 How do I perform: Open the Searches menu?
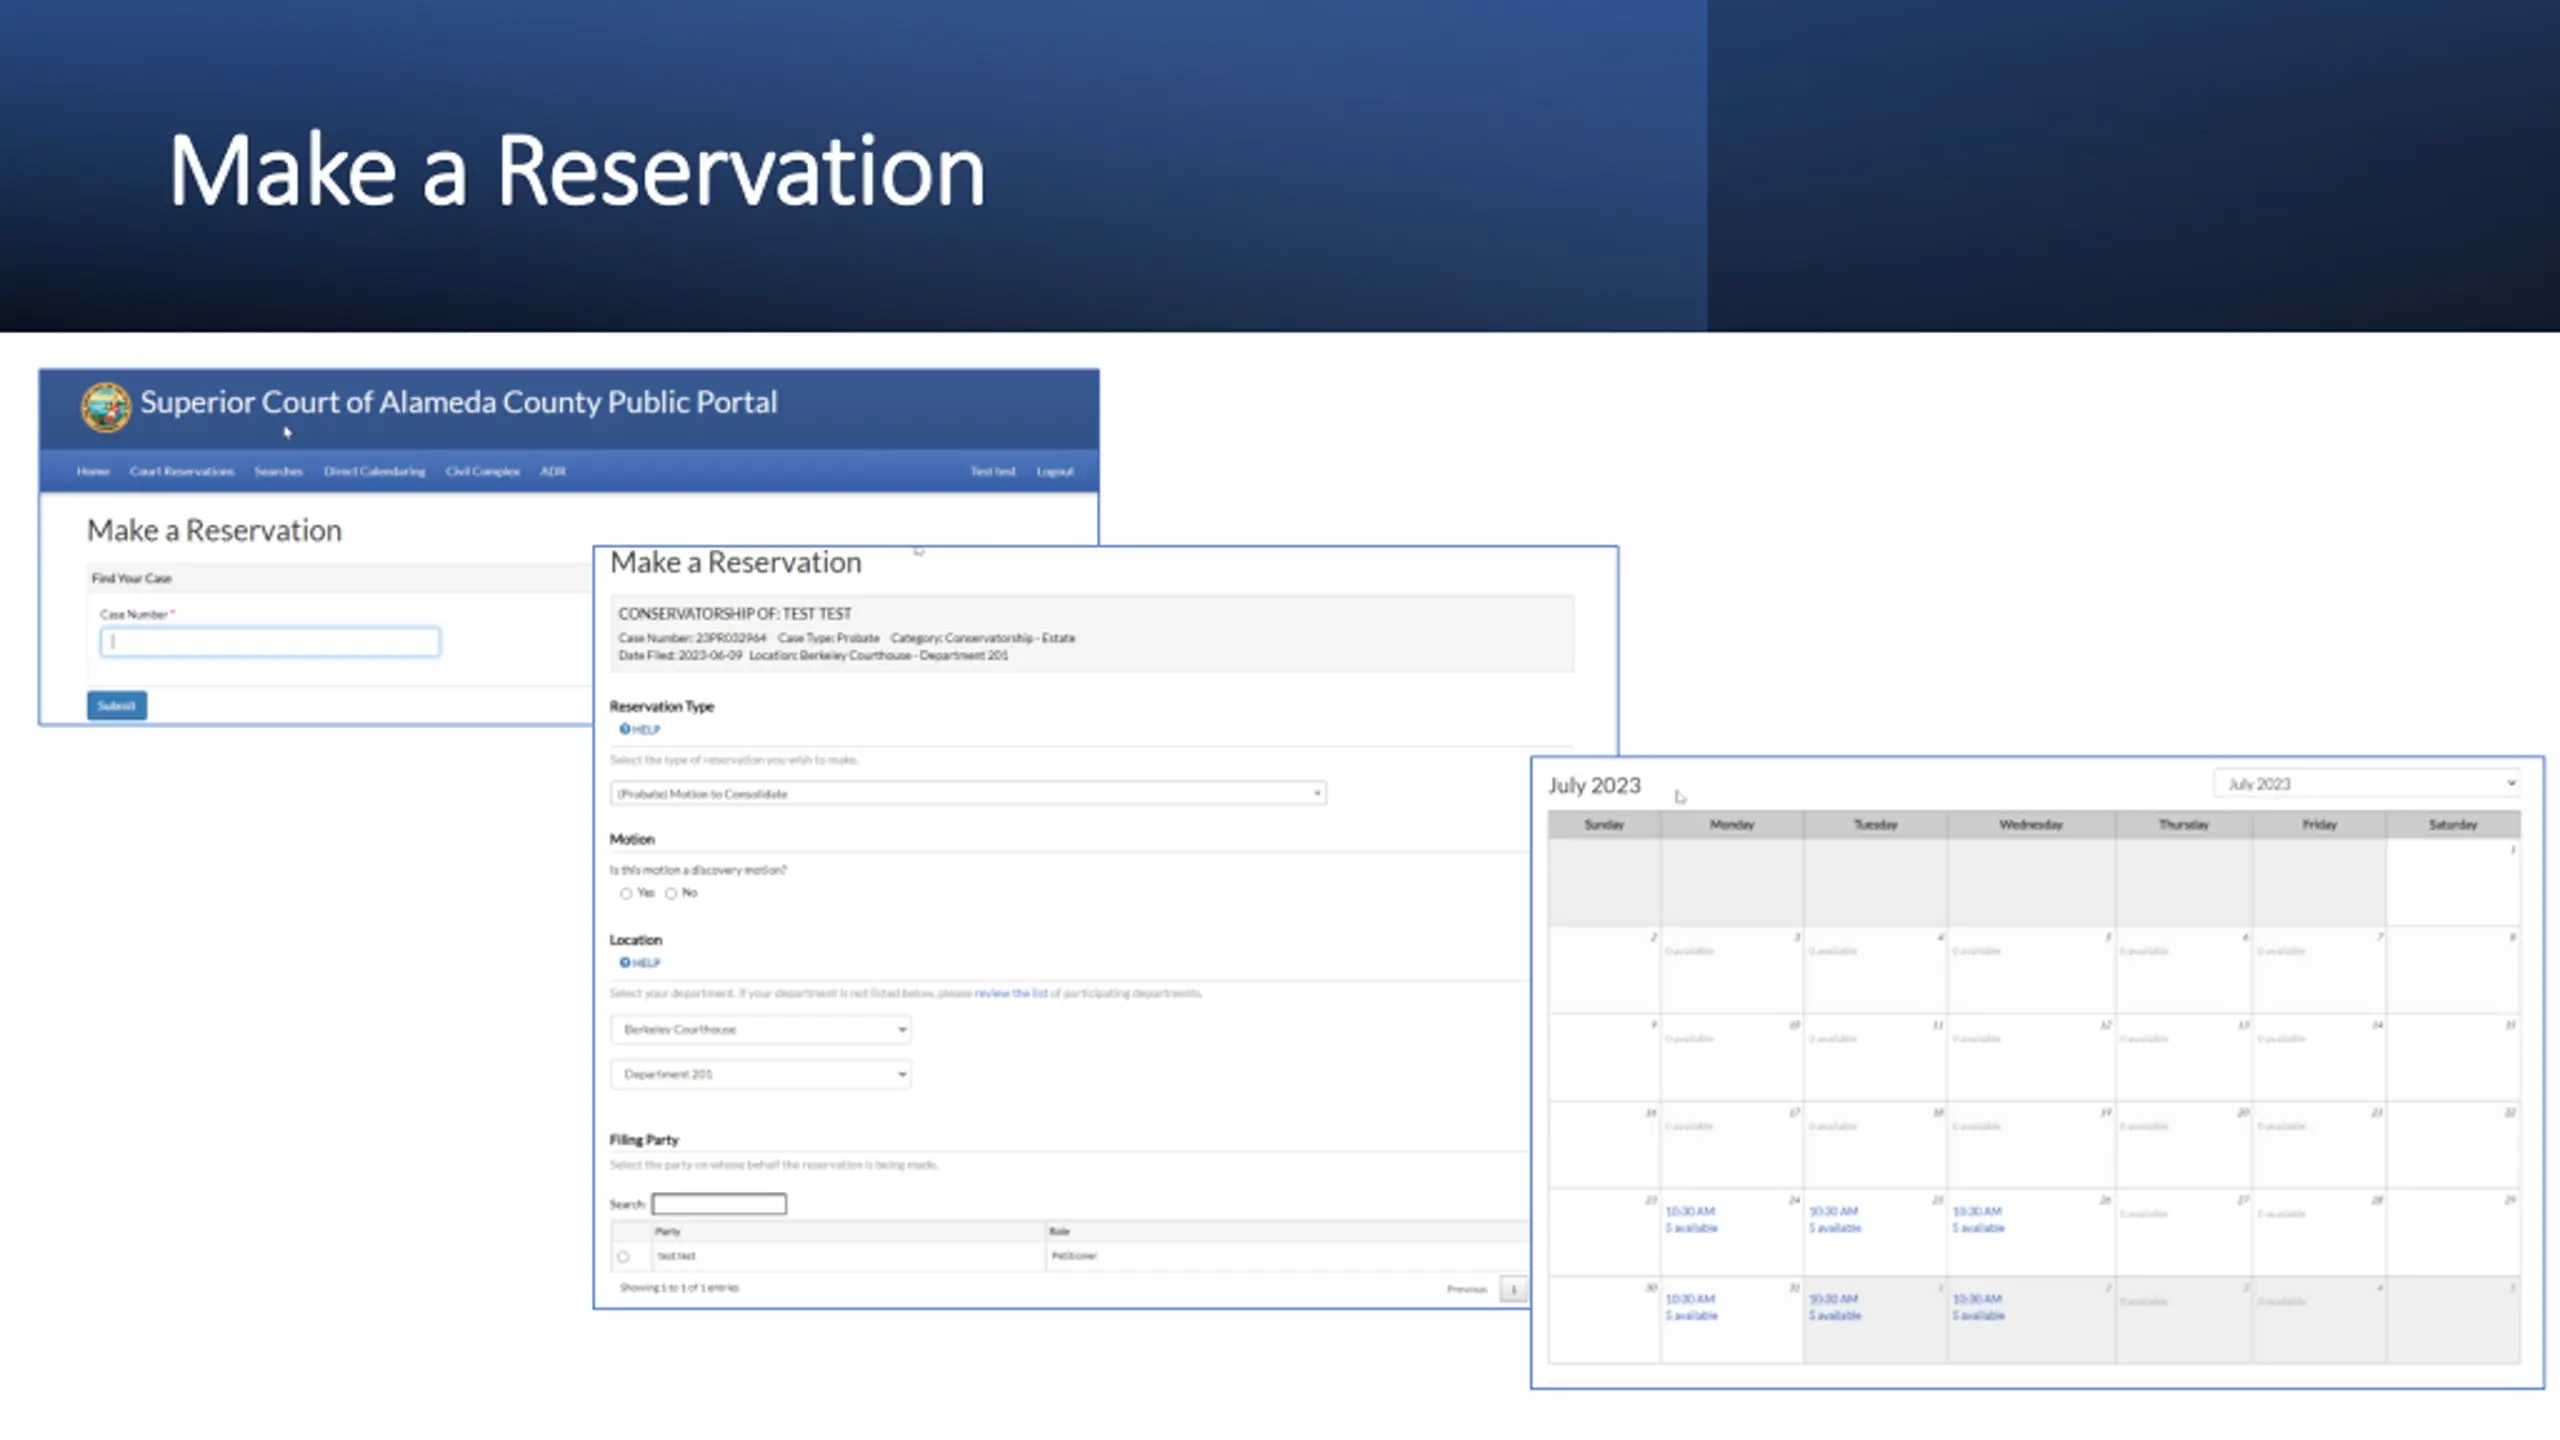(278, 471)
